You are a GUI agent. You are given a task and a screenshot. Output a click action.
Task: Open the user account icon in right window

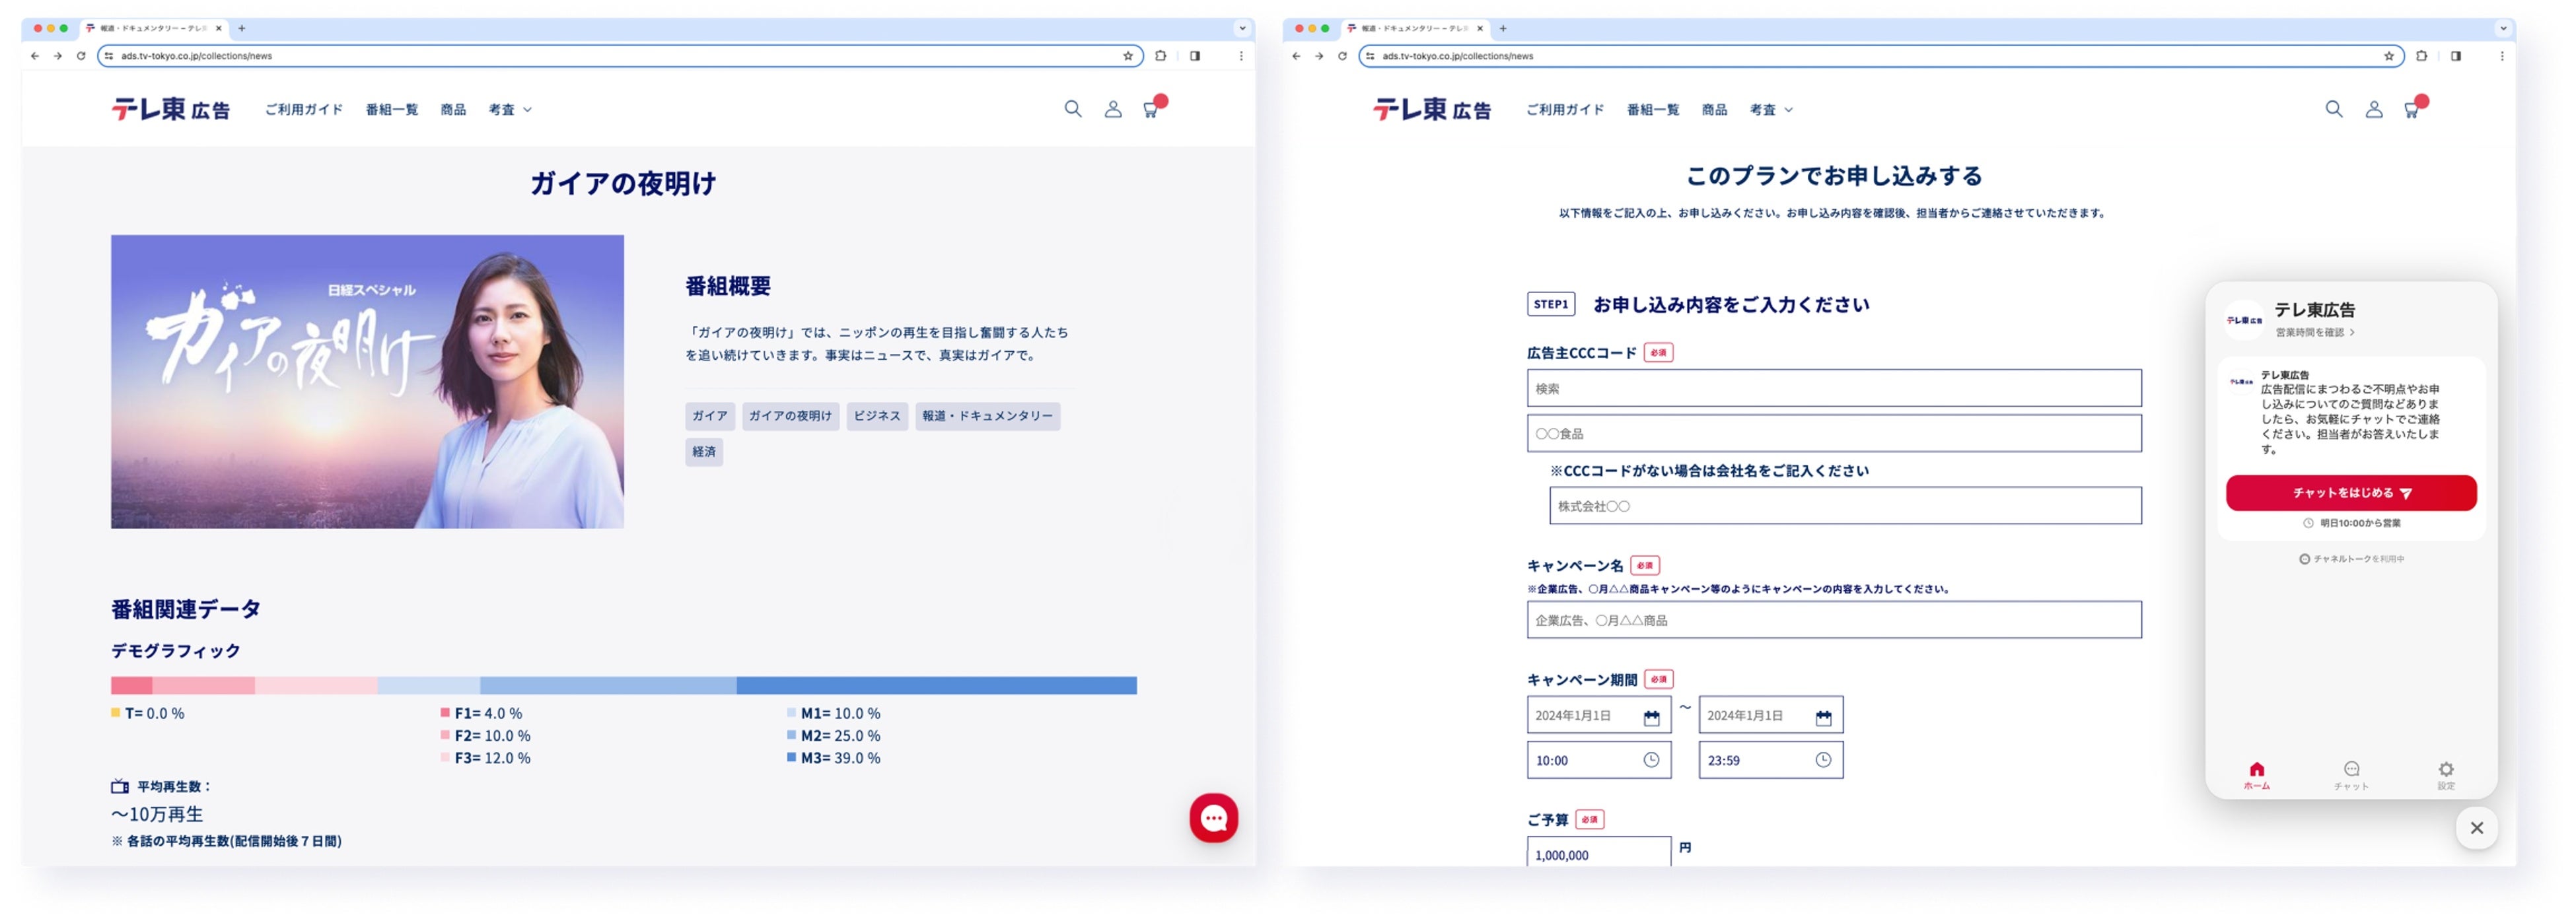2373,109
